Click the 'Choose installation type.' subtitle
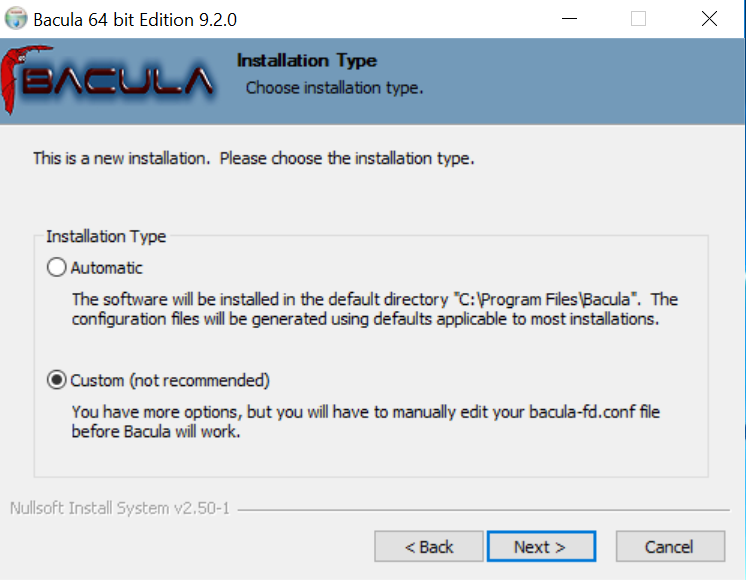Viewport: 746px width, 580px height. (x=334, y=88)
